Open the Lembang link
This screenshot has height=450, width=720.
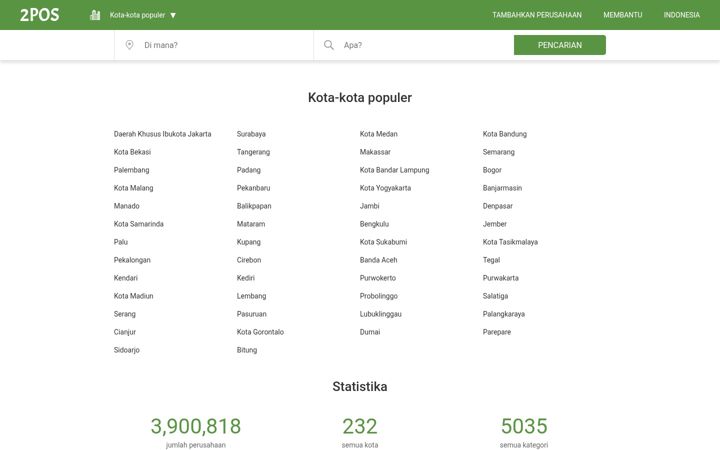coord(252,296)
